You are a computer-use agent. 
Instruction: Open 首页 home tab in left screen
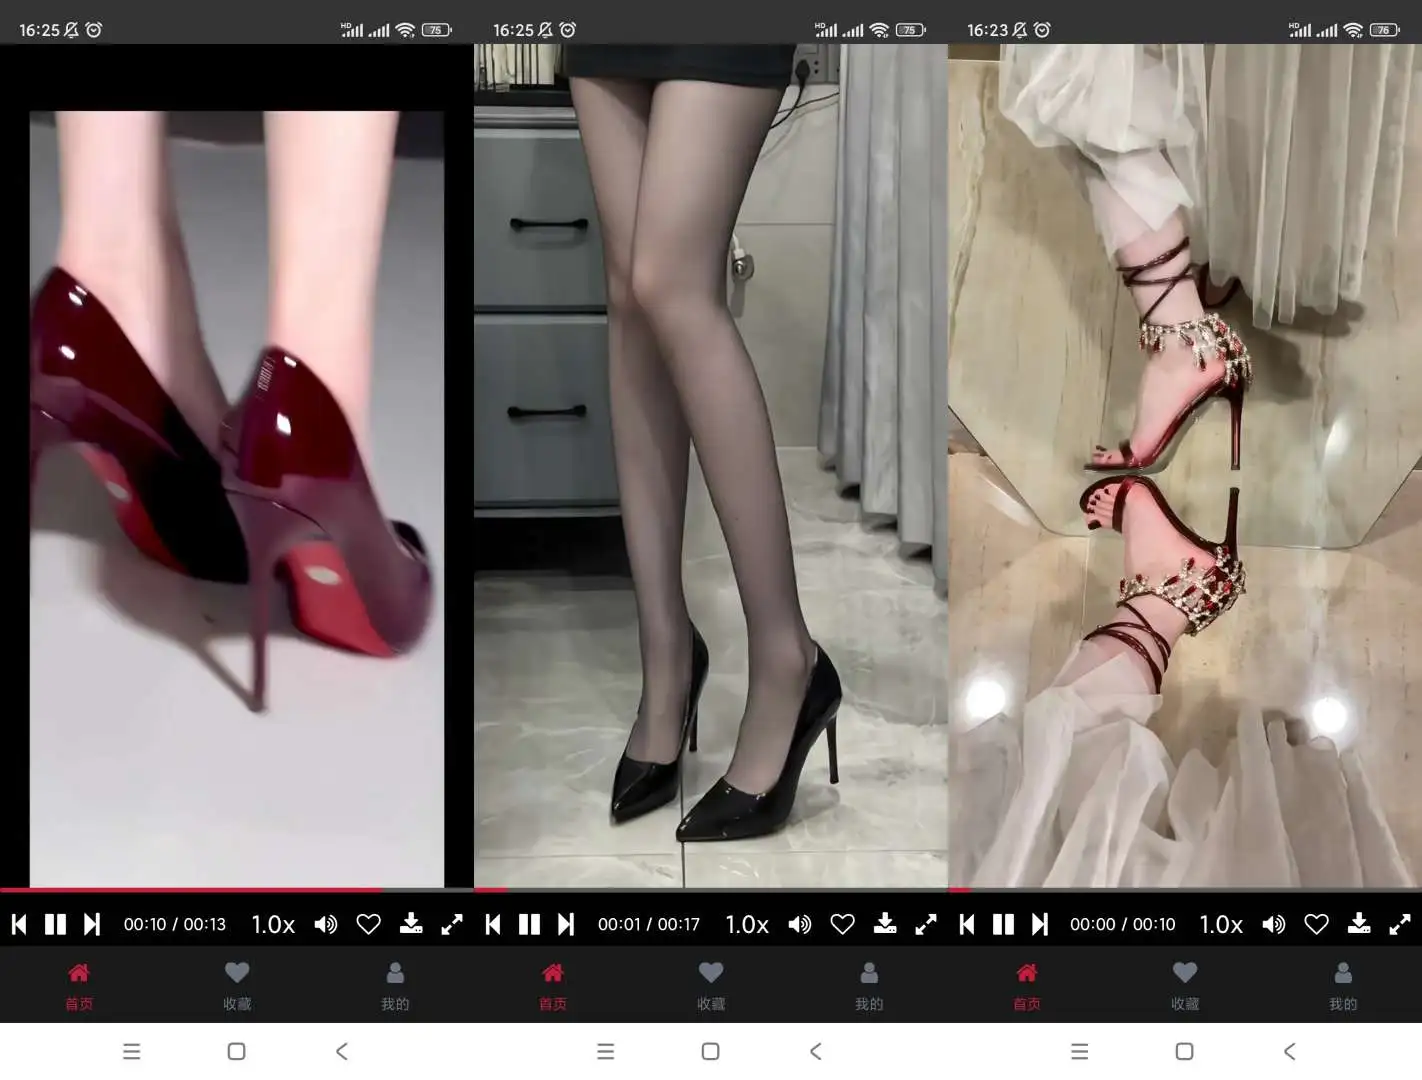tap(79, 985)
